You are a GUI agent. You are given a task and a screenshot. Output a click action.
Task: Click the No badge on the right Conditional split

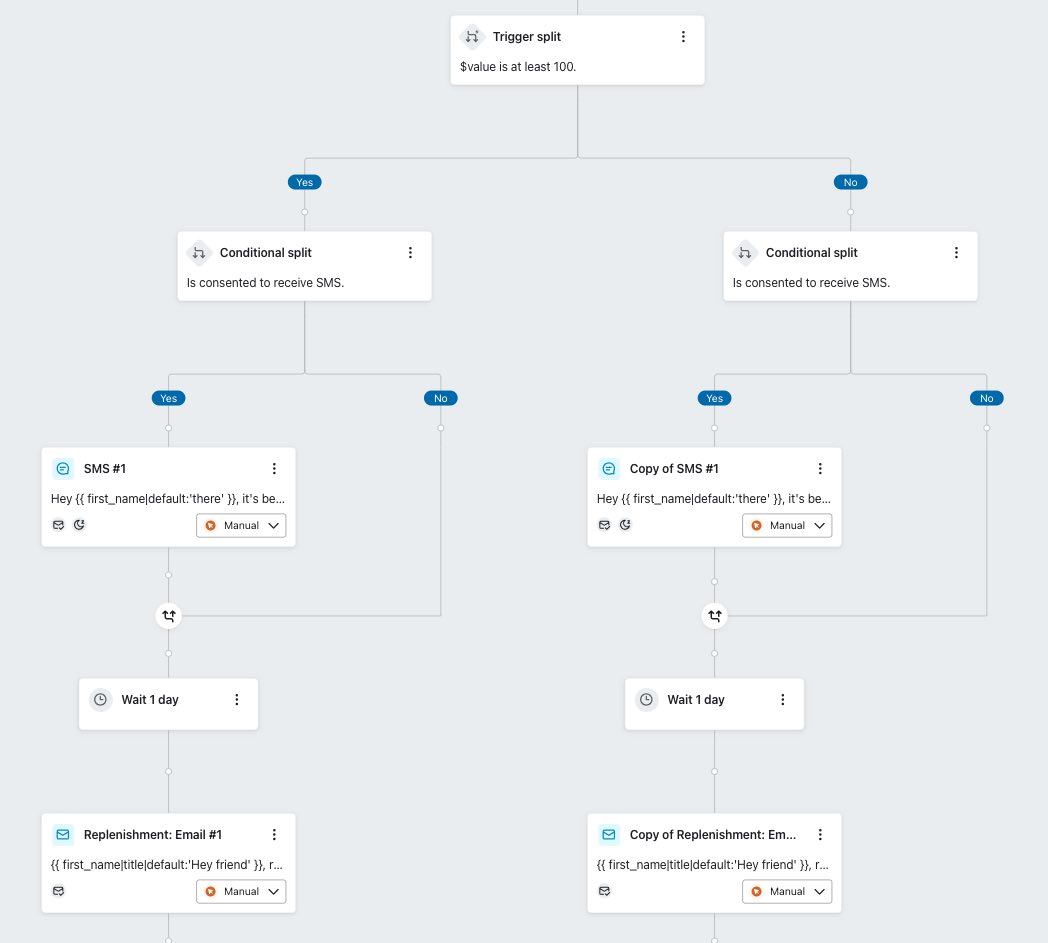tap(986, 398)
